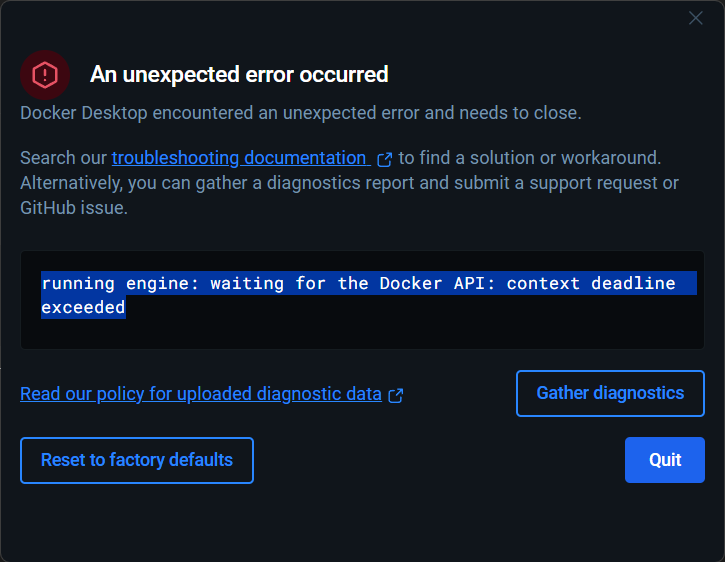Click the "Search our" text before the link

63,158
